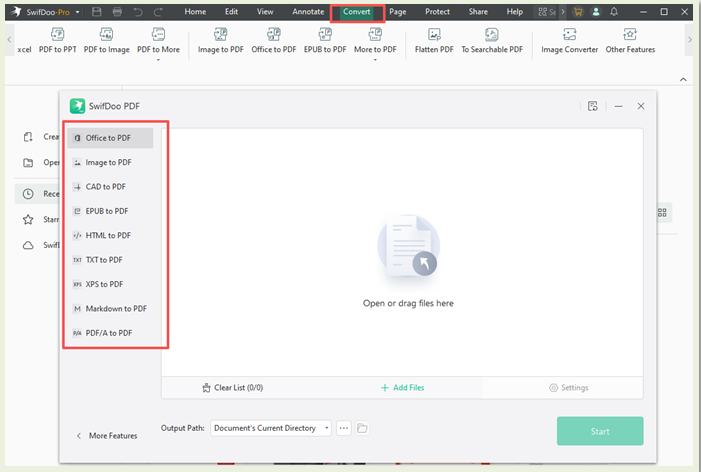Image resolution: width=701 pixels, height=472 pixels.
Task: Go back to More Features
Action: [x=107, y=436]
